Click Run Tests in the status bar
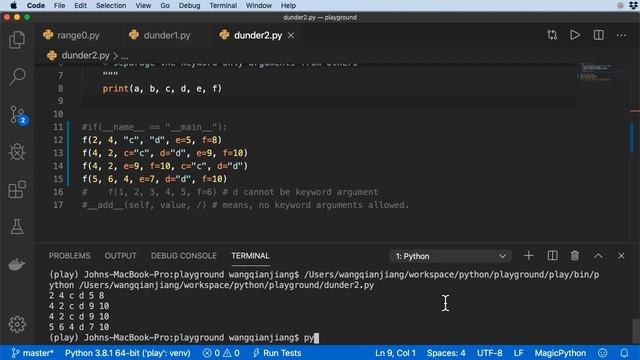The height and width of the screenshot is (360, 640). 277,353
